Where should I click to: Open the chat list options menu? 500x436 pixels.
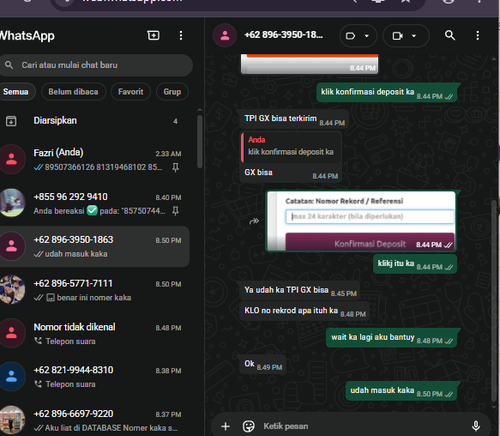(x=181, y=36)
